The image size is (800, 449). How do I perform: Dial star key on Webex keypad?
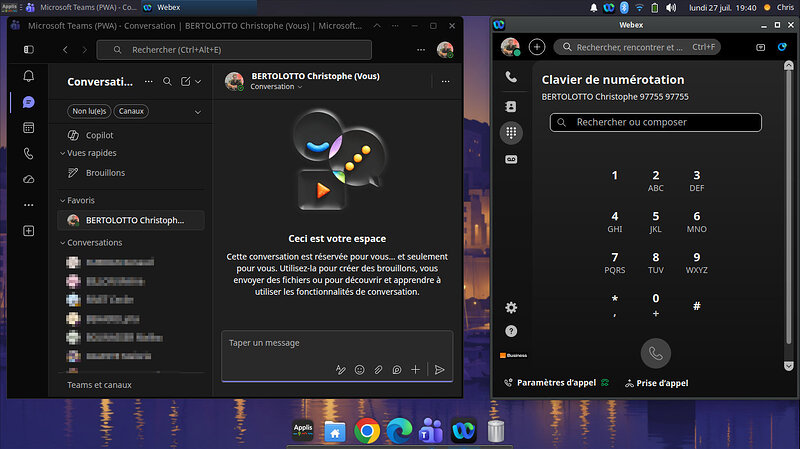(x=615, y=305)
